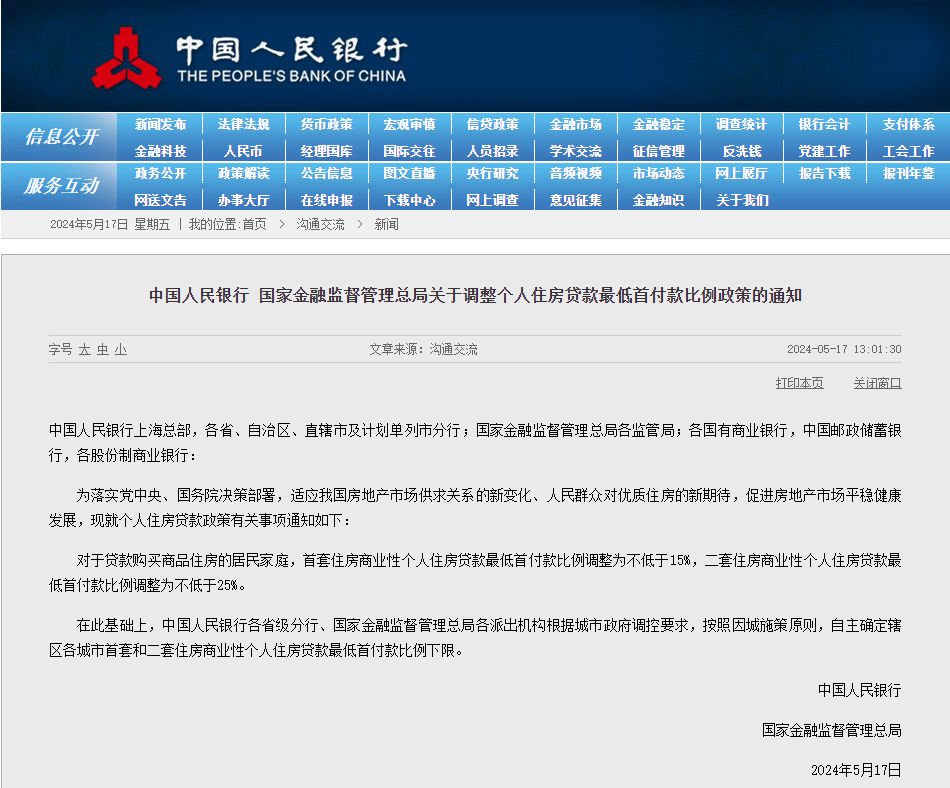Click the 信息公开 section header
Image resolution: width=950 pixels, height=788 pixels.
coord(61,136)
